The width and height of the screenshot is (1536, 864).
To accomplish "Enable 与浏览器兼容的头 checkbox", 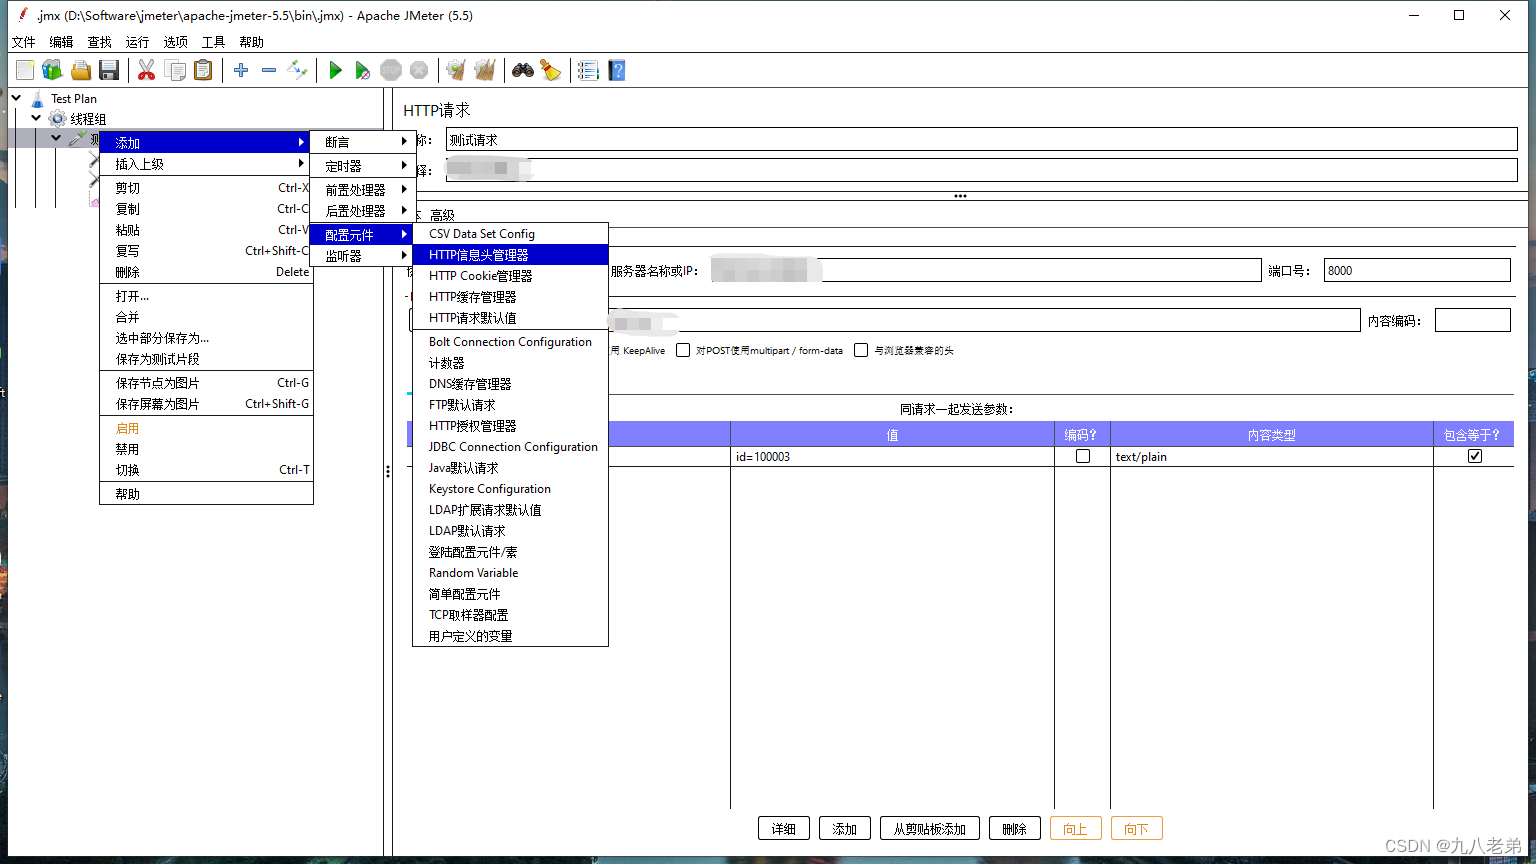I will 861,350.
